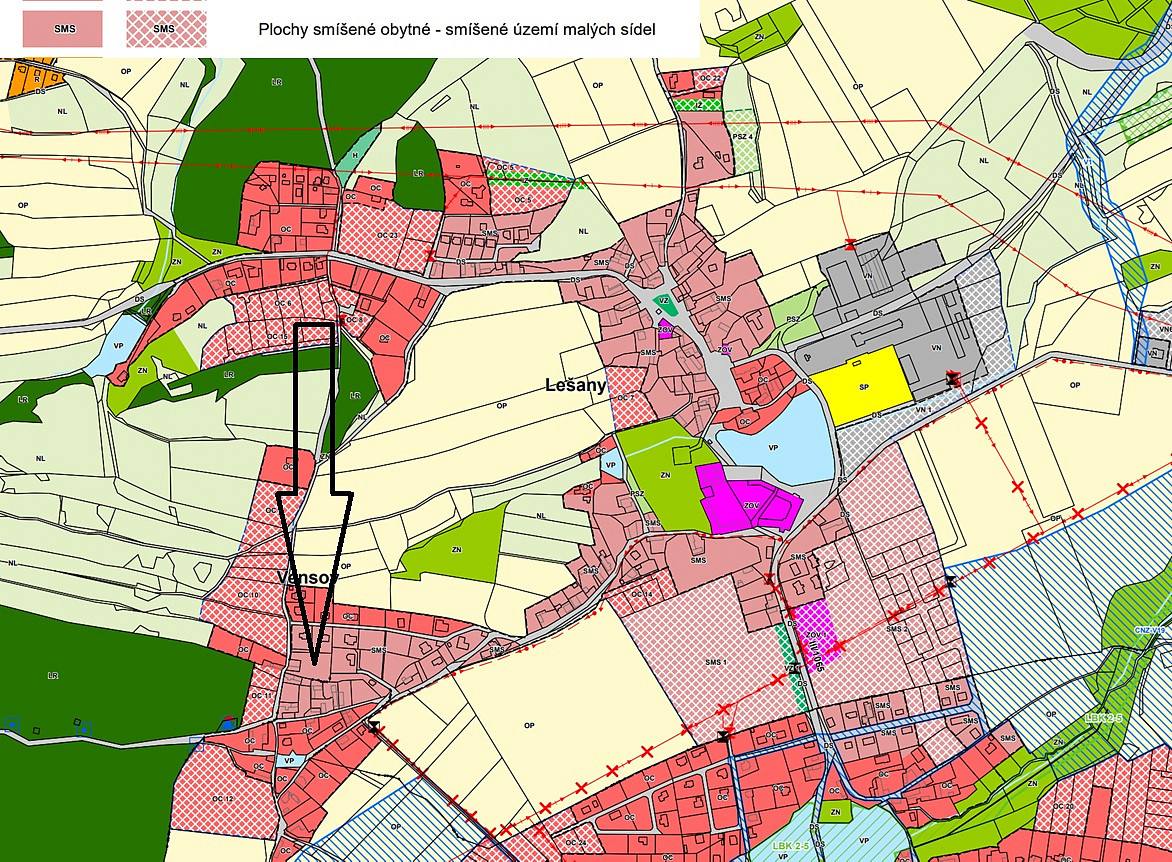1172x862 pixels.
Task: Click the 'OC 11' zone label
Action: (262, 696)
